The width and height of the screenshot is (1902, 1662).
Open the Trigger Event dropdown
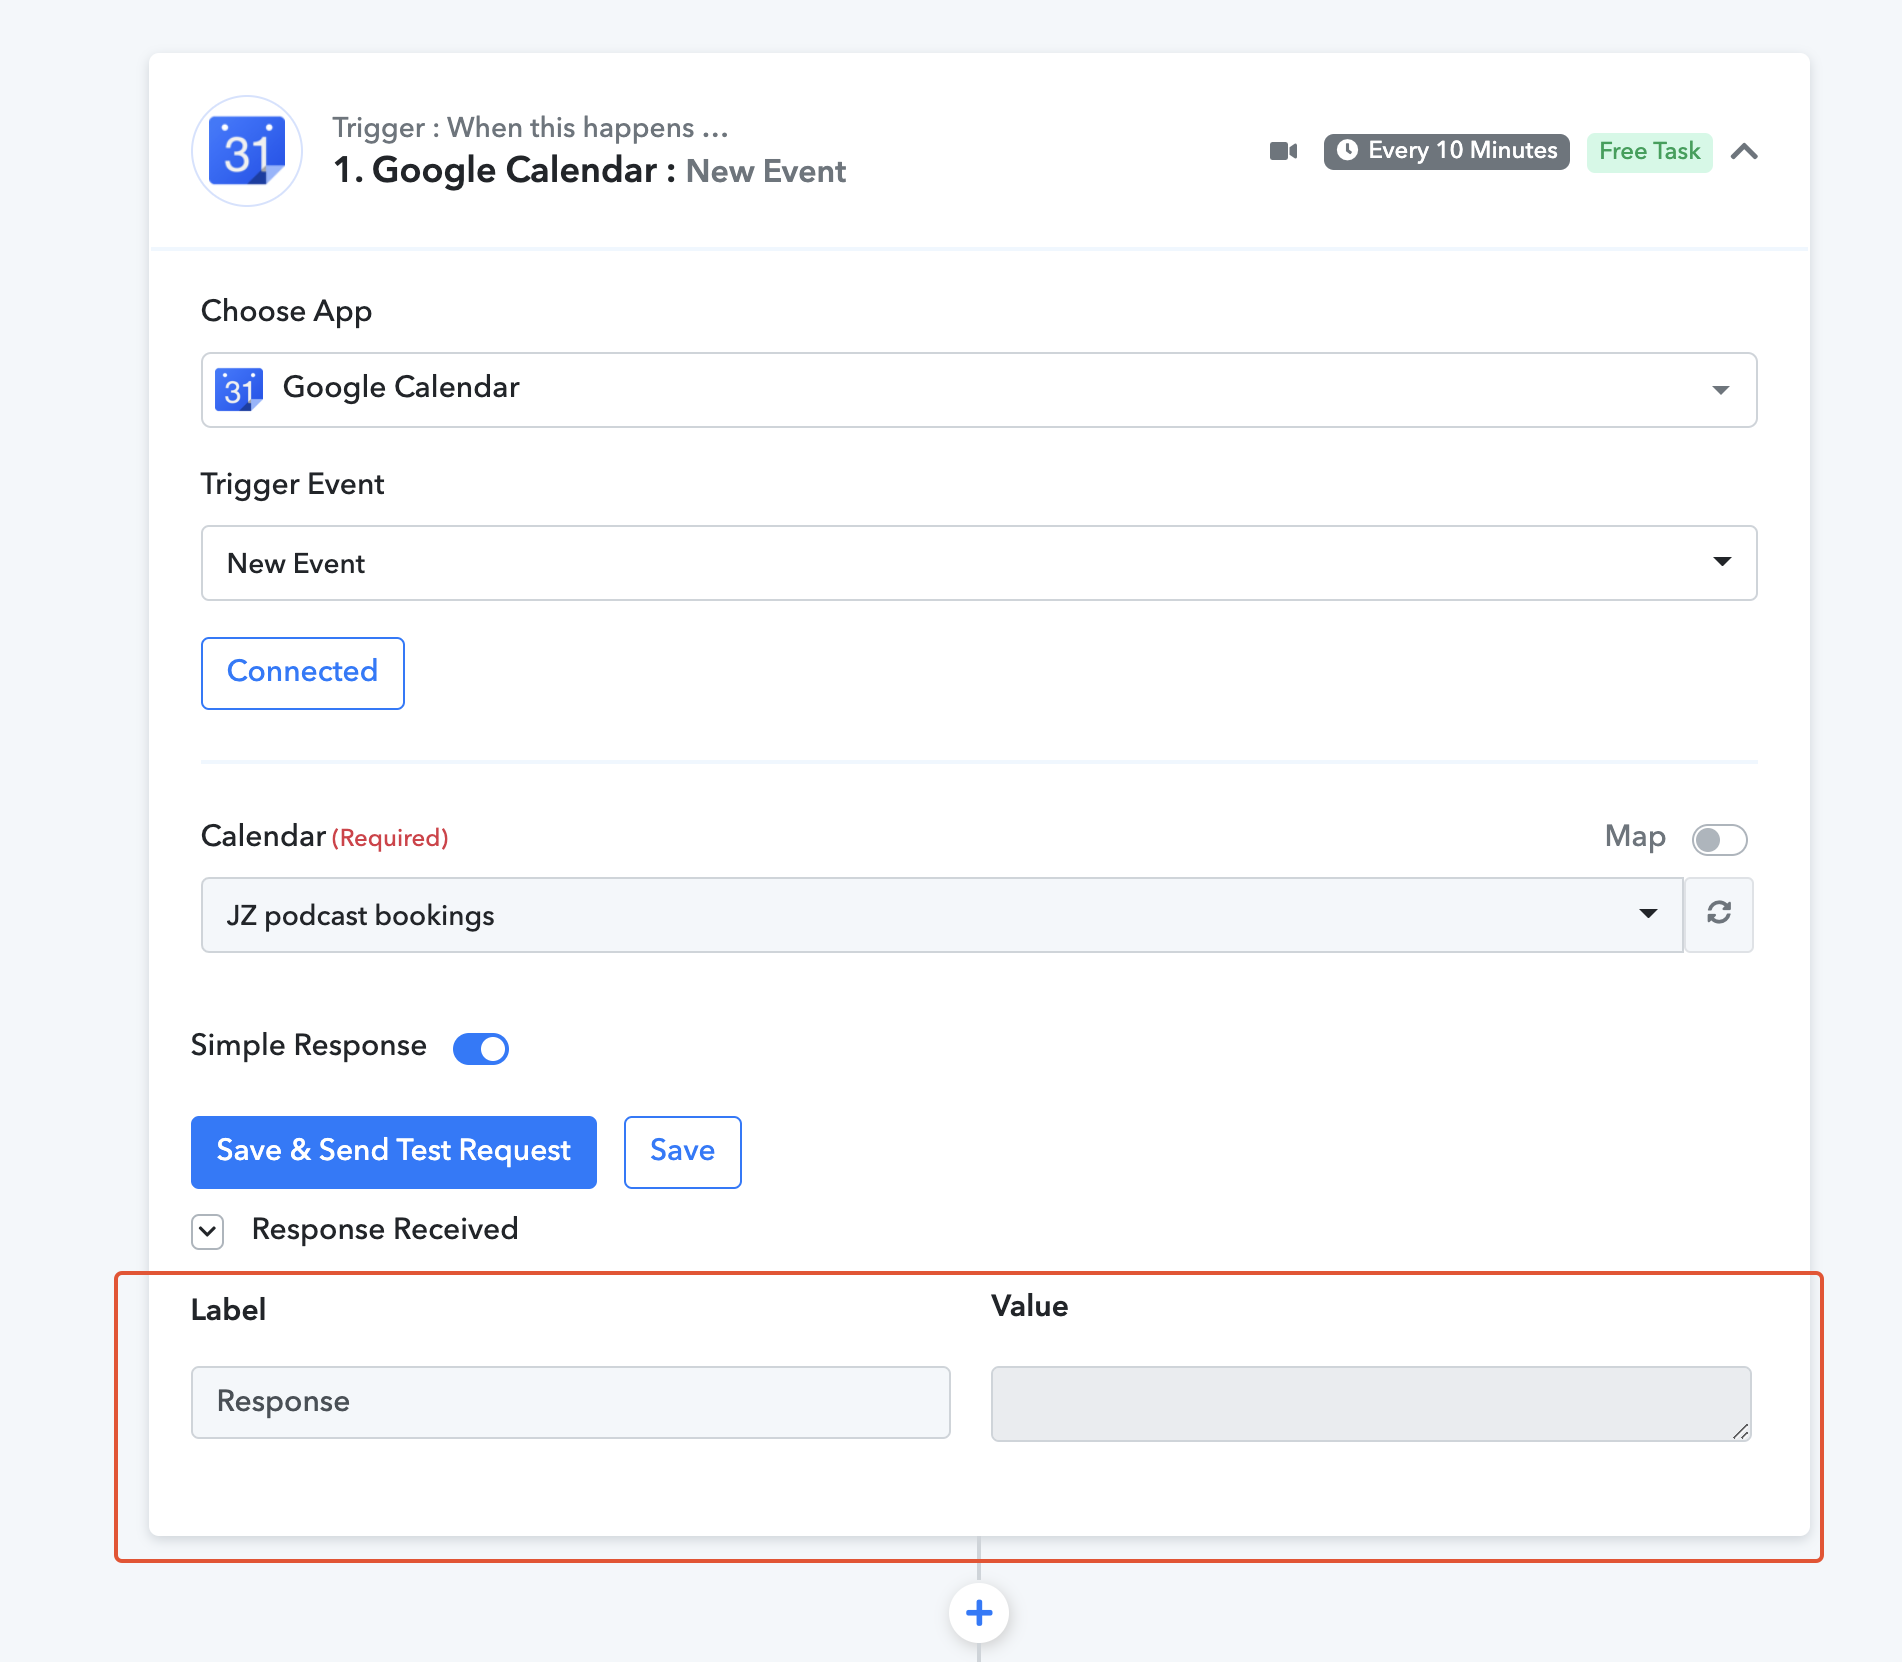[x=979, y=563]
